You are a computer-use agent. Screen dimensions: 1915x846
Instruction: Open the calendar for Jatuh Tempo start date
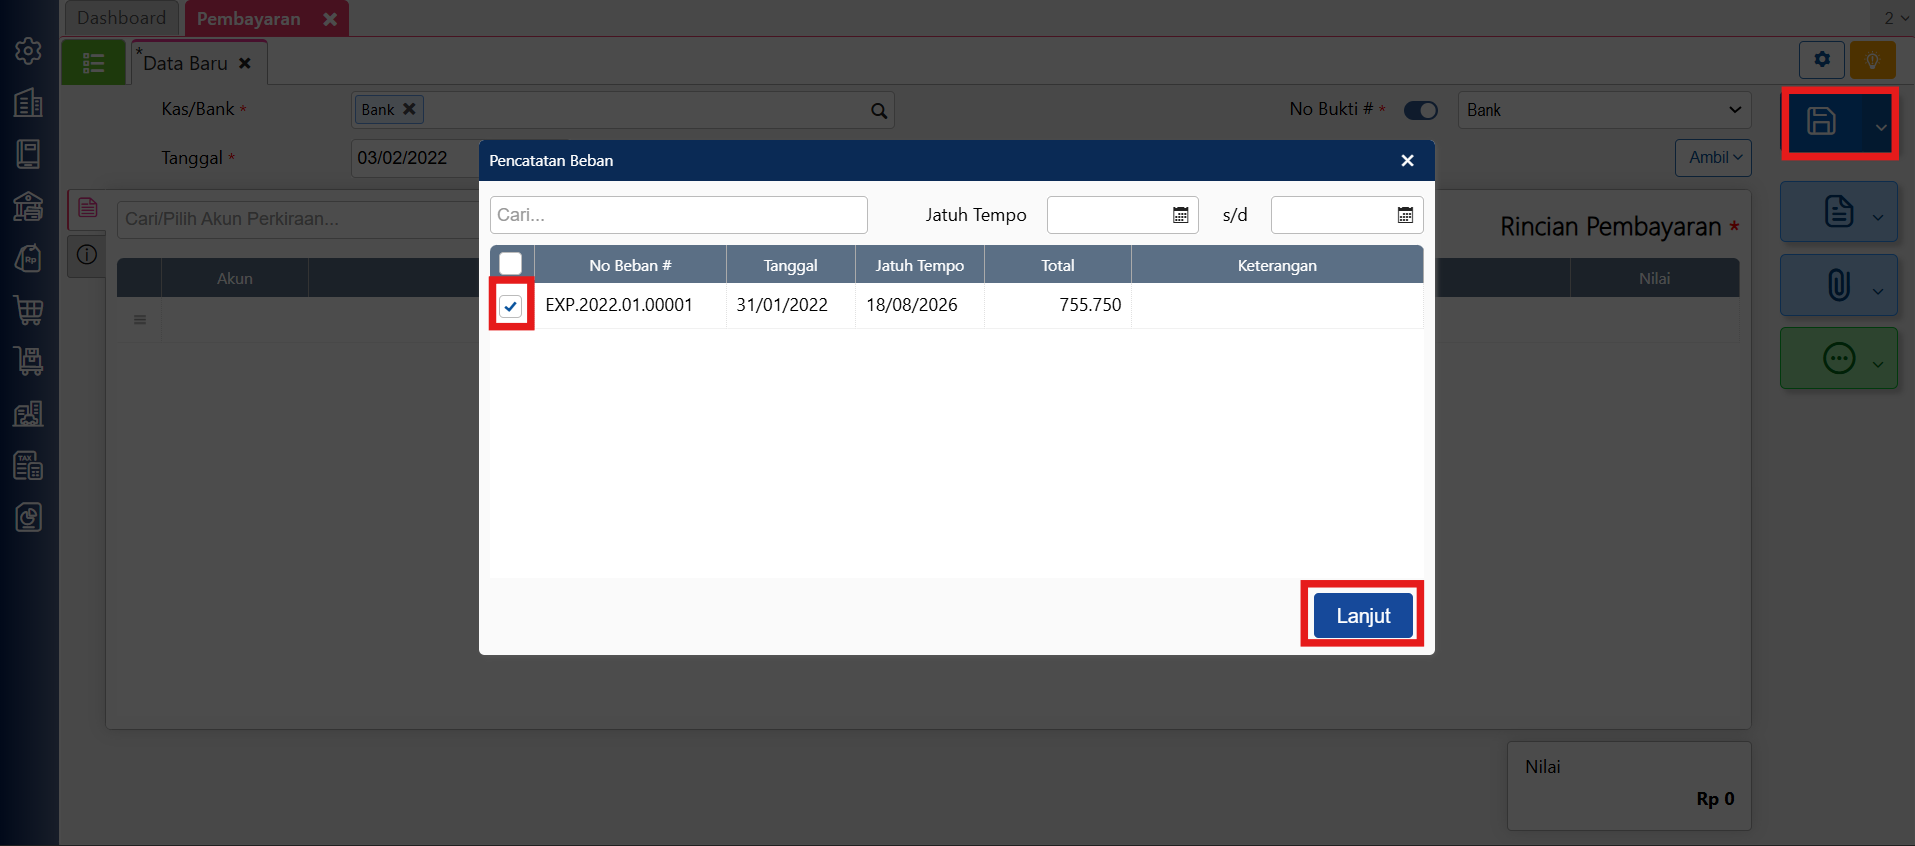1180,215
